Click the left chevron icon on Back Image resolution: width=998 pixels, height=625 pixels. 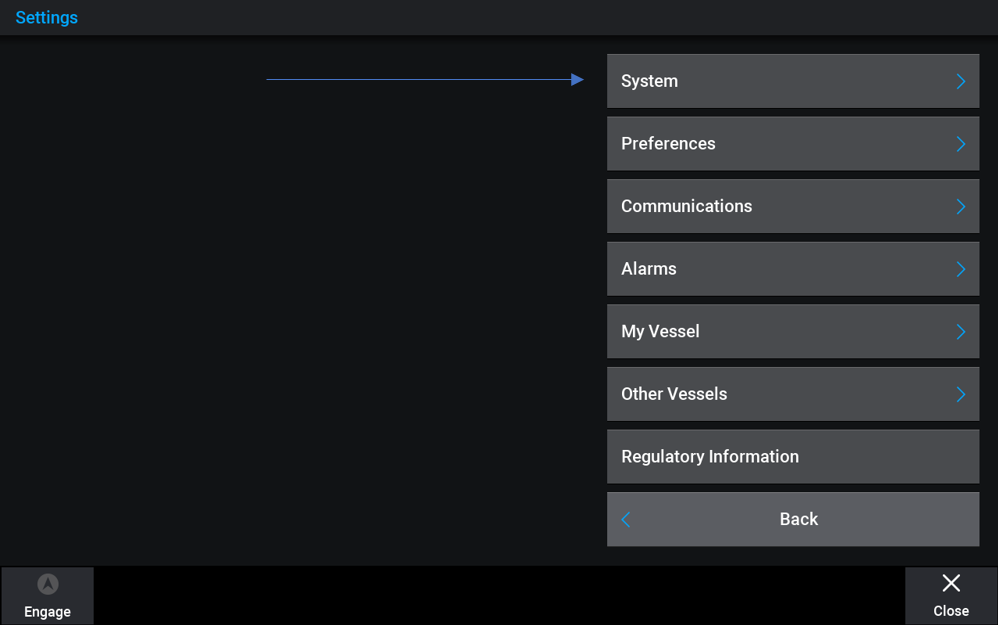click(626, 519)
